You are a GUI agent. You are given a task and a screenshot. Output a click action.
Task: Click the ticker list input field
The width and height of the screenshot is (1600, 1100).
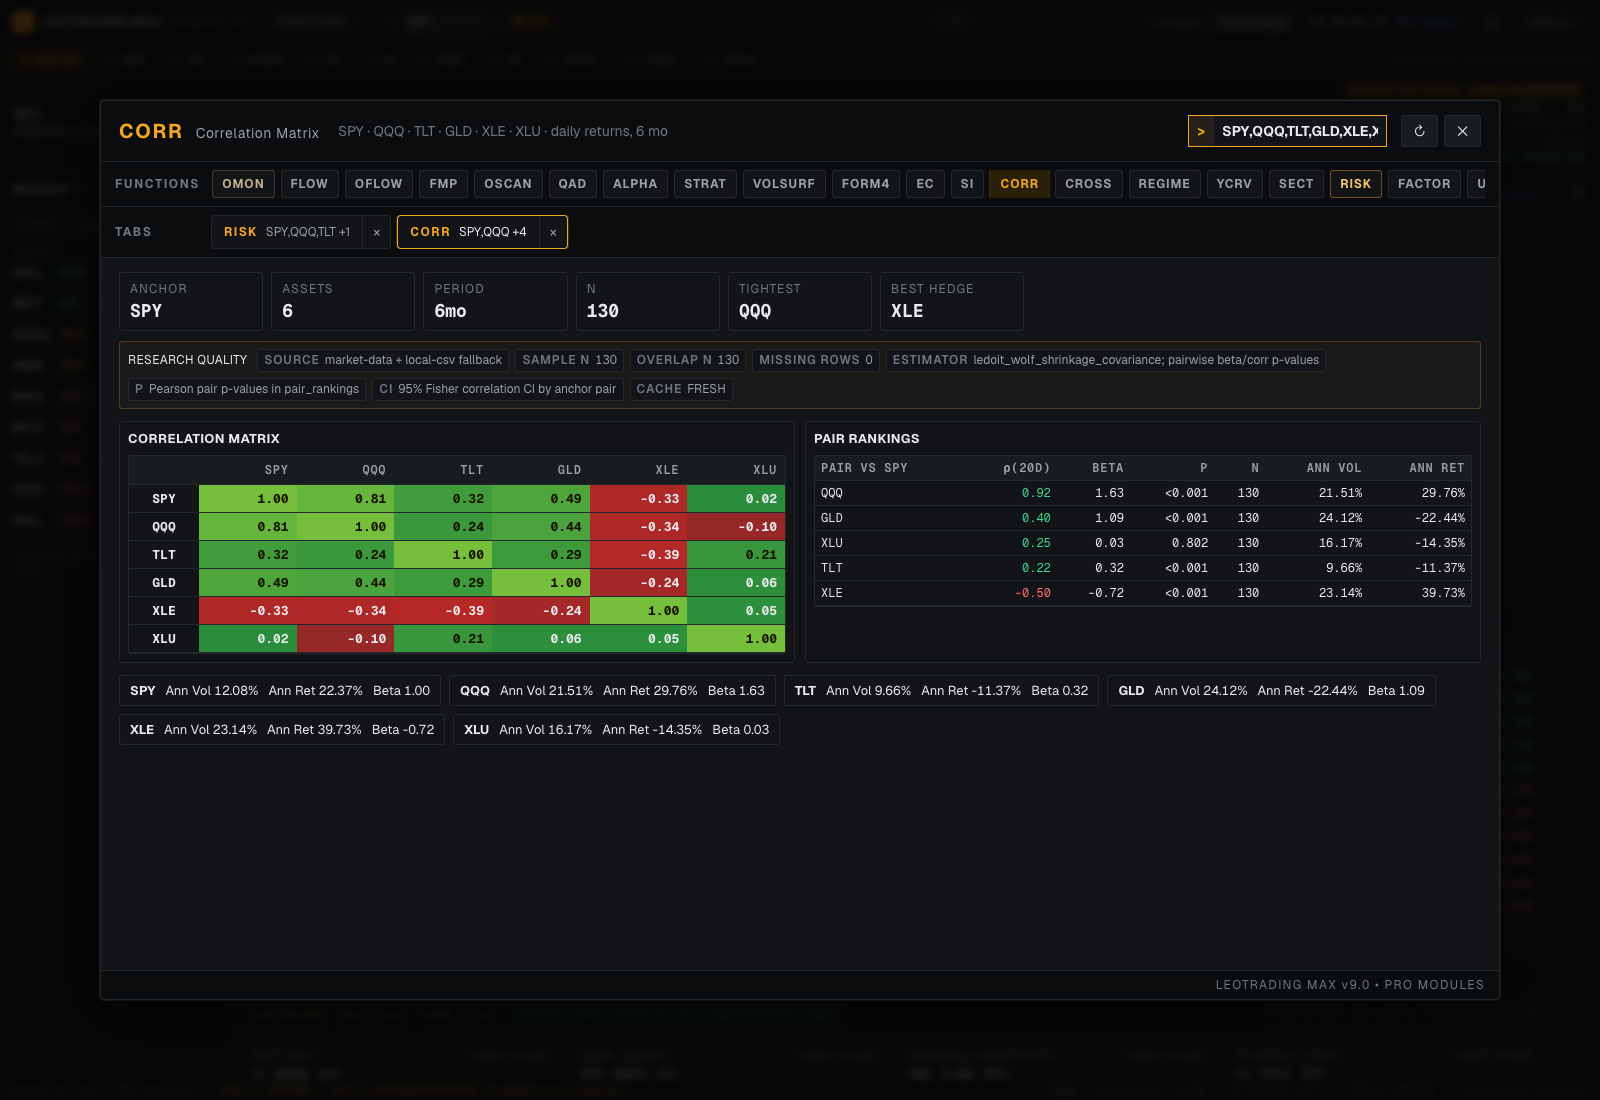[x=1299, y=131]
